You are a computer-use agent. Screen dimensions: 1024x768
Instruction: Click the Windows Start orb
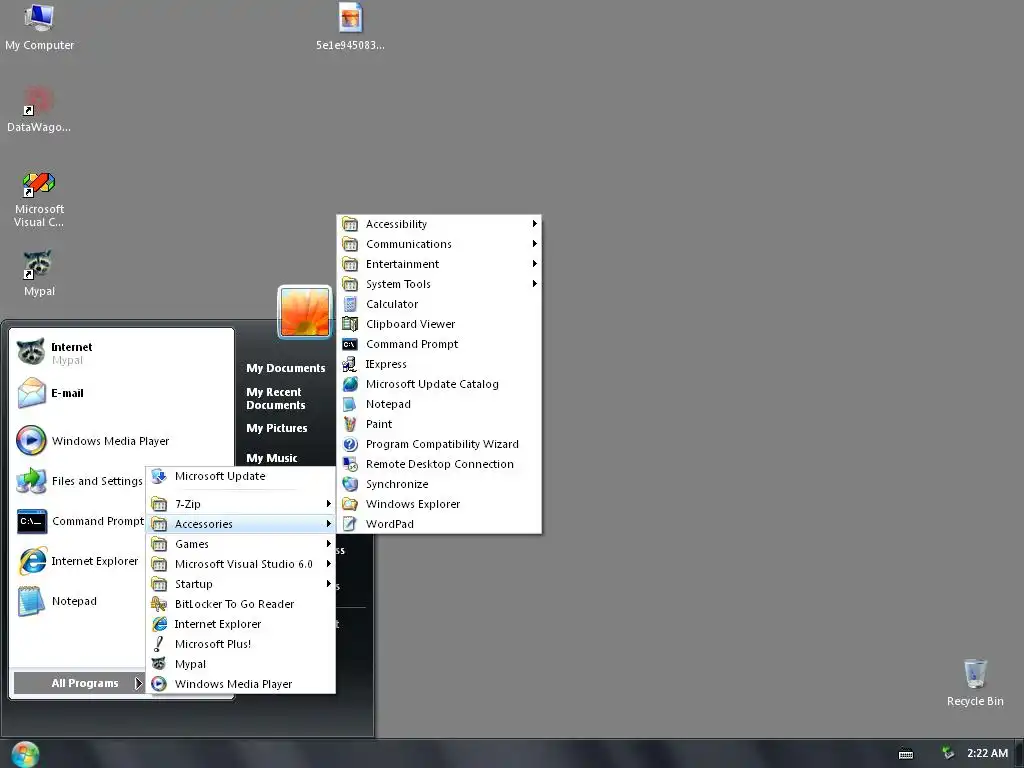pyautogui.click(x=25, y=754)
